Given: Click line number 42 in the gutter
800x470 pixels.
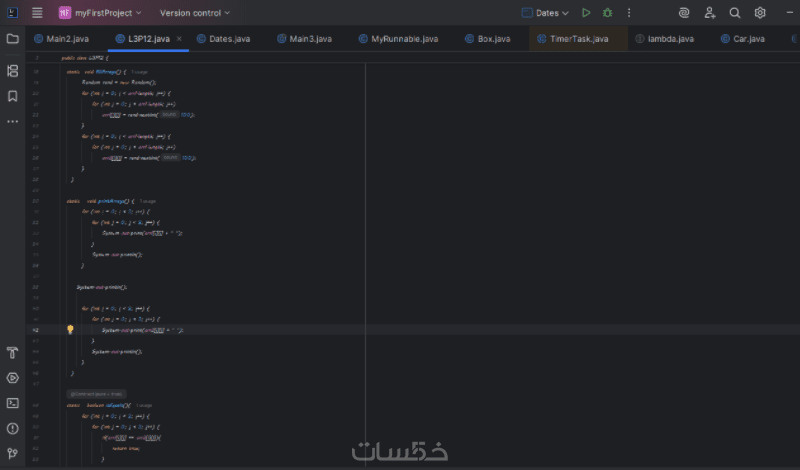Looking at the screenshot, I should pos(36,330).
